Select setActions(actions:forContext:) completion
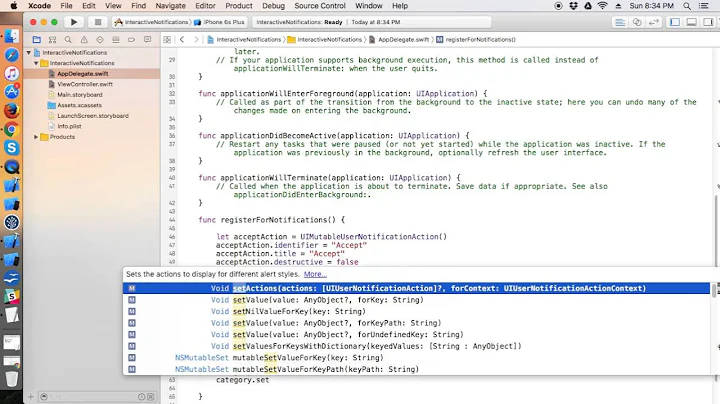Image resolution: width=720 pixels, height=404 pixels. coord(416,288)
